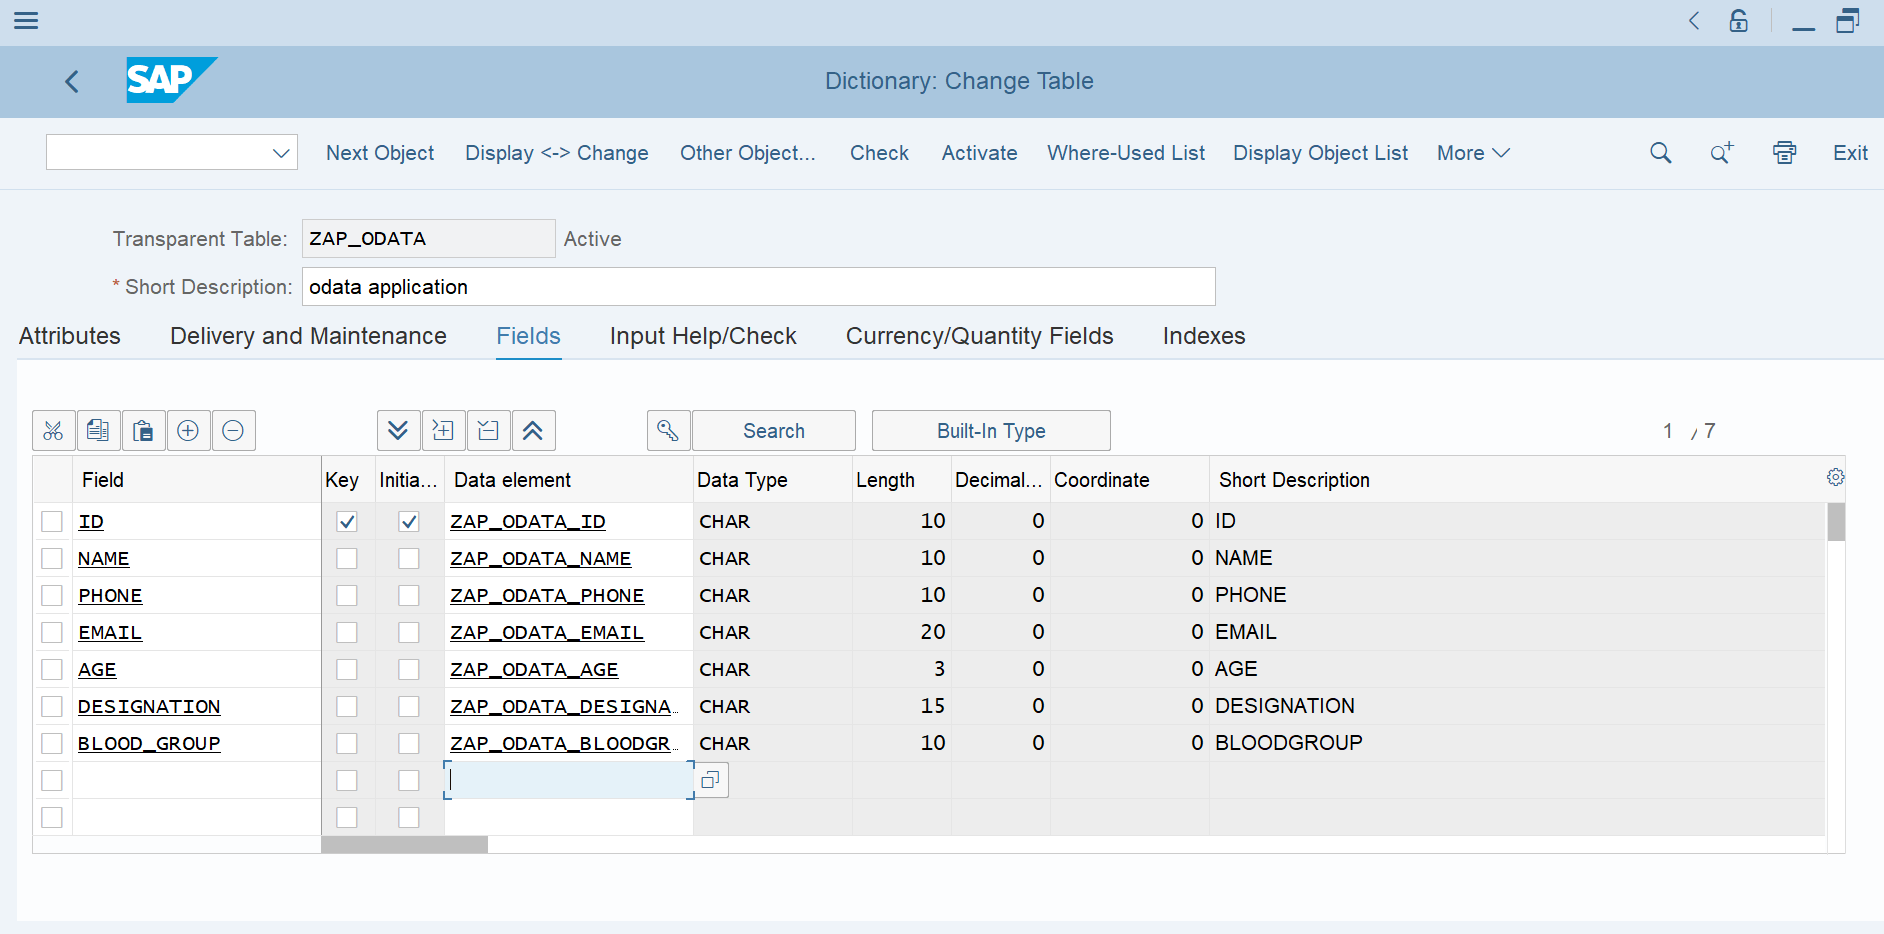
Task: Open the search magnifier icon
Action: click(1660, 152)
